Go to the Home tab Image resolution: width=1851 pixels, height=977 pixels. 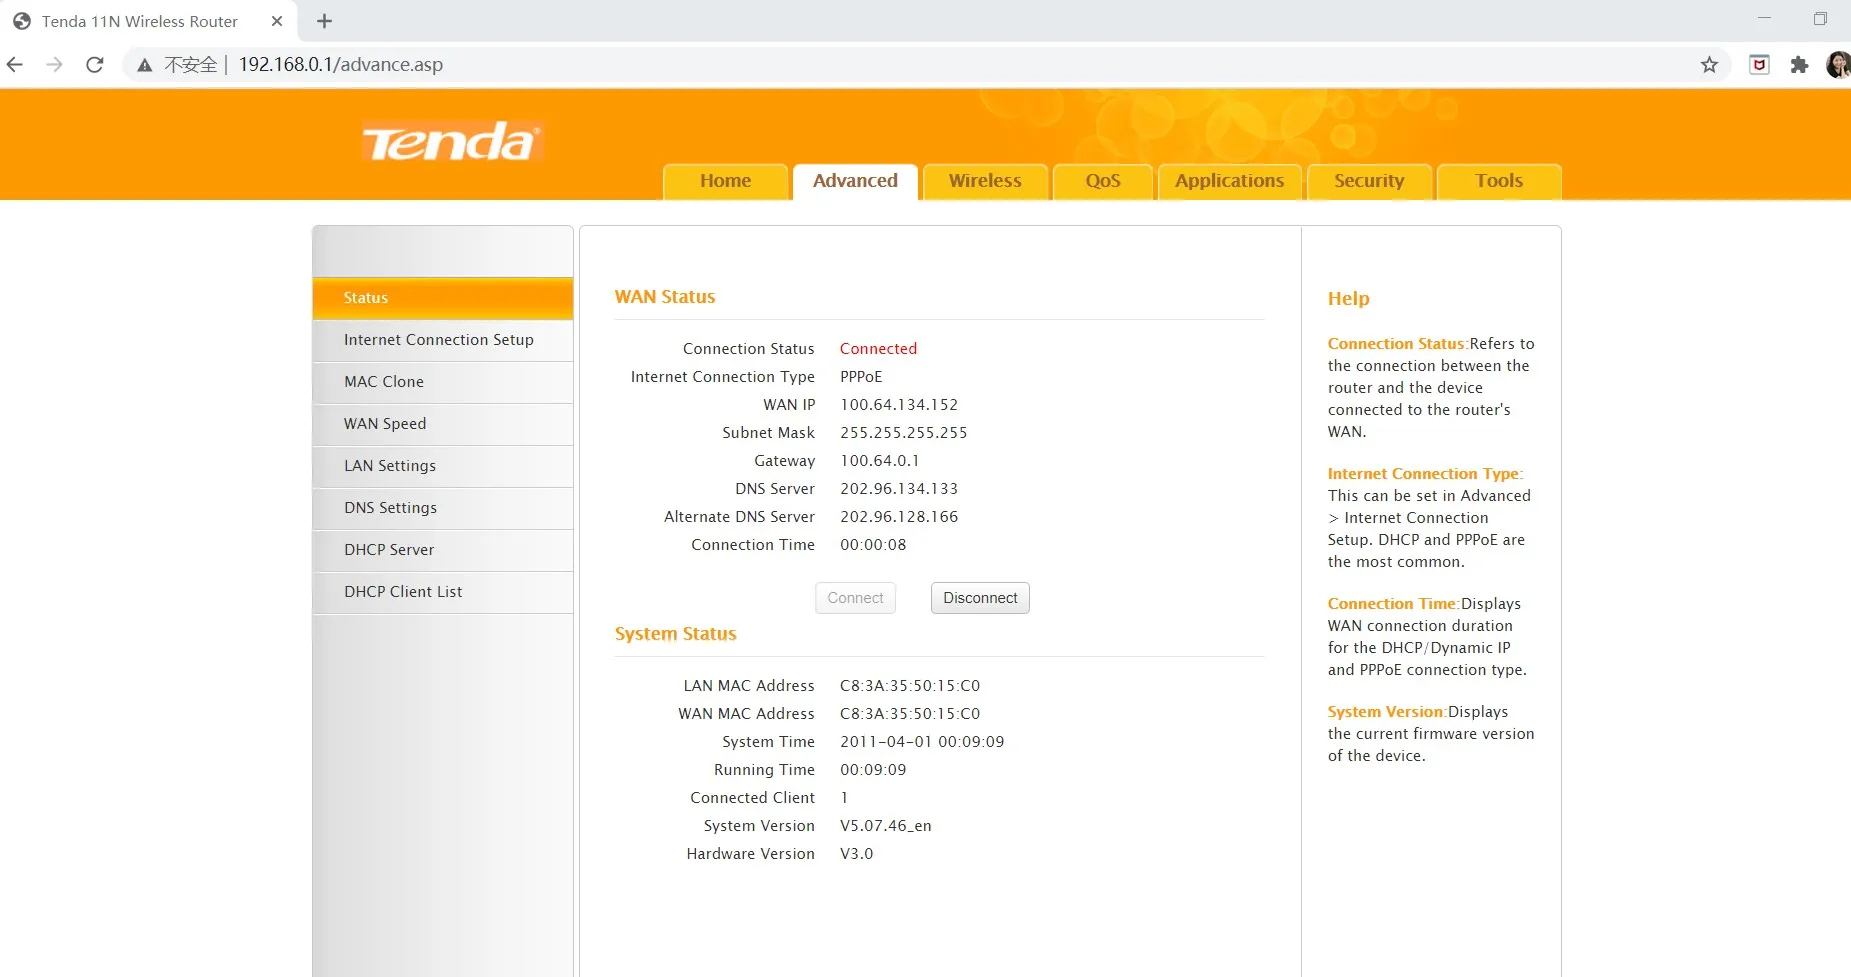point(725,181)
